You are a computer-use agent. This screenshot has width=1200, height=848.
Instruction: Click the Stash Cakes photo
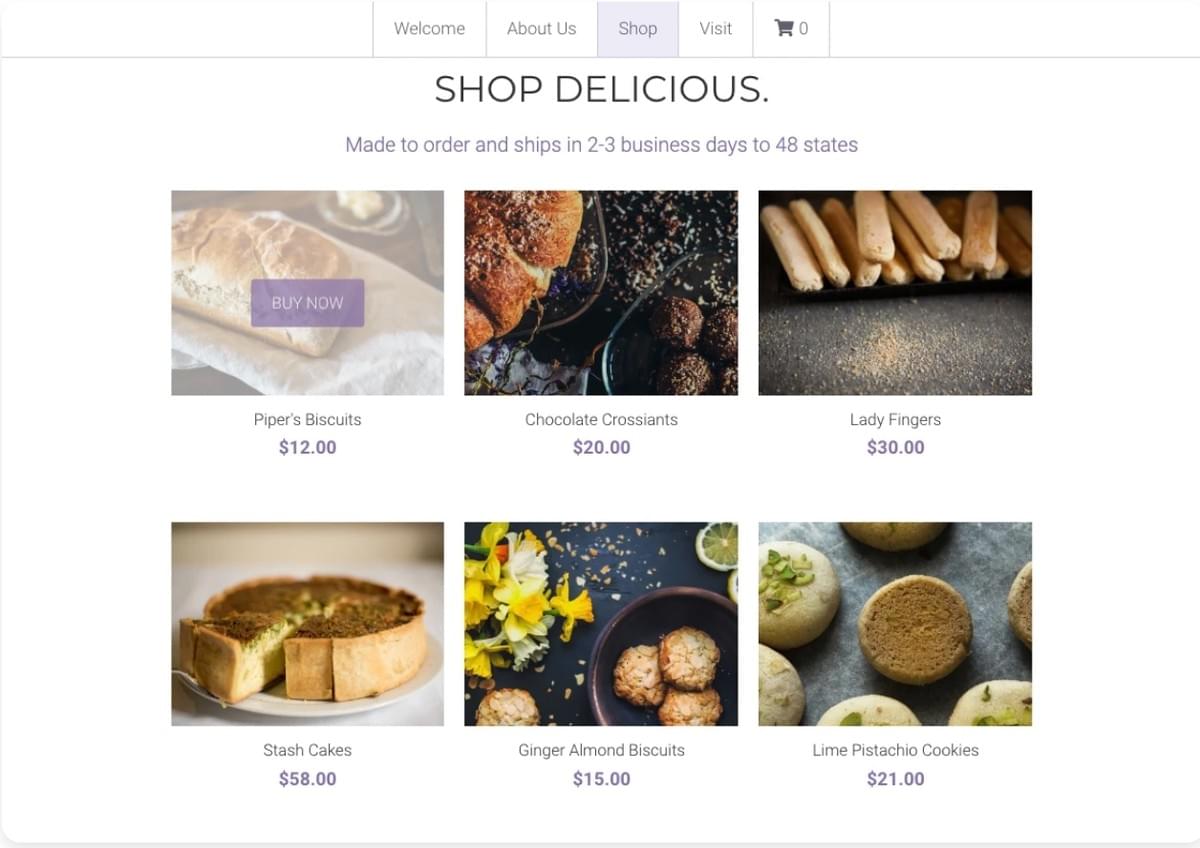click(x=307, y=622)
